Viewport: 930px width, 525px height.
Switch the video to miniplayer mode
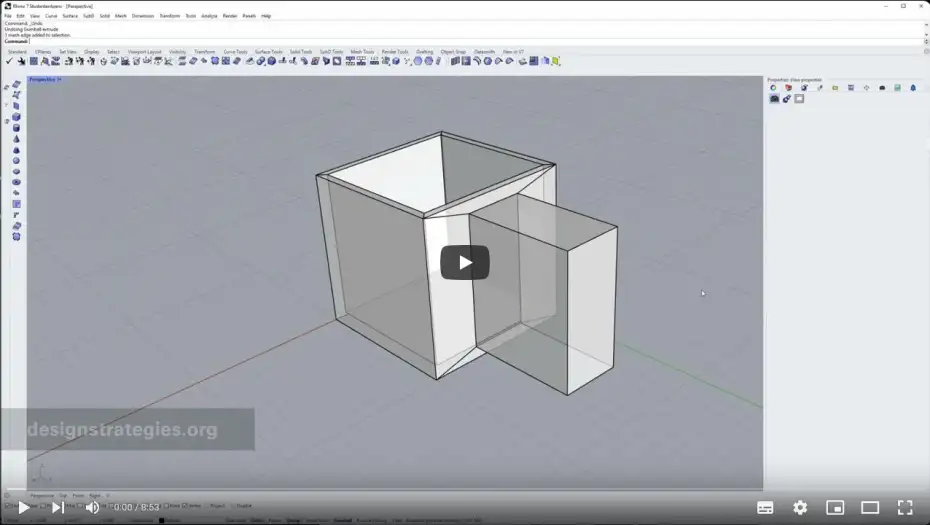click(835, 507)
